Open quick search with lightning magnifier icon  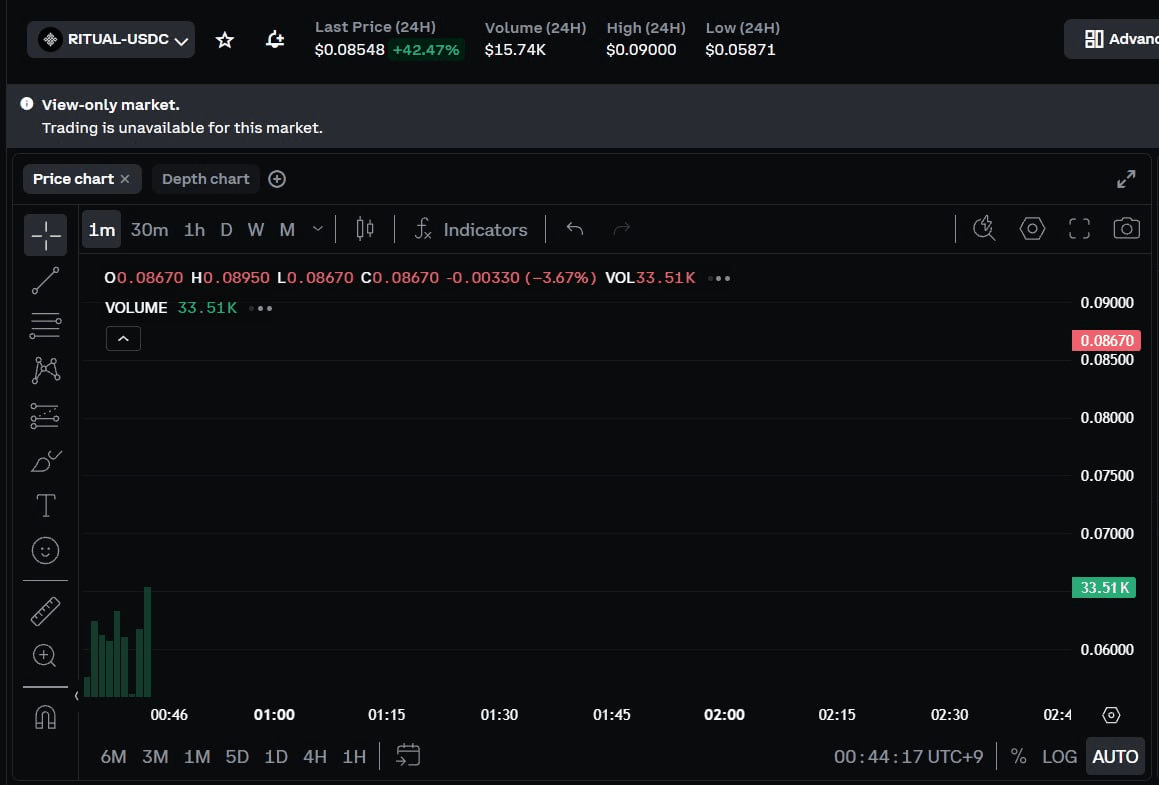(x=984, y=229)
